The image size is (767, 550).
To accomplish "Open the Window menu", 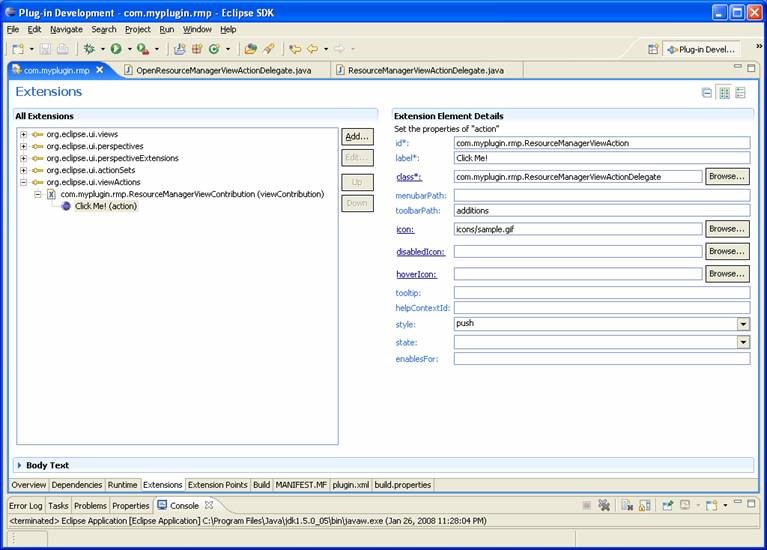I will [197, 29].
